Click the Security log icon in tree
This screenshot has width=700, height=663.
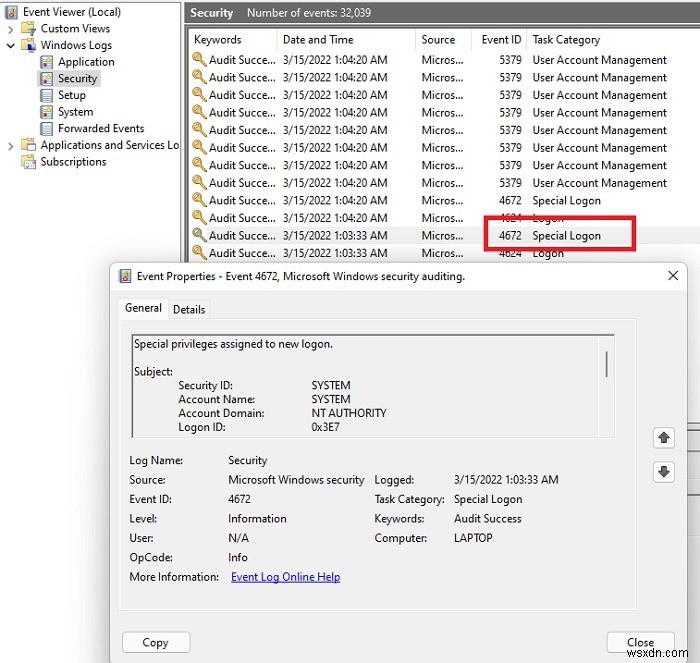tap(46, 79)
